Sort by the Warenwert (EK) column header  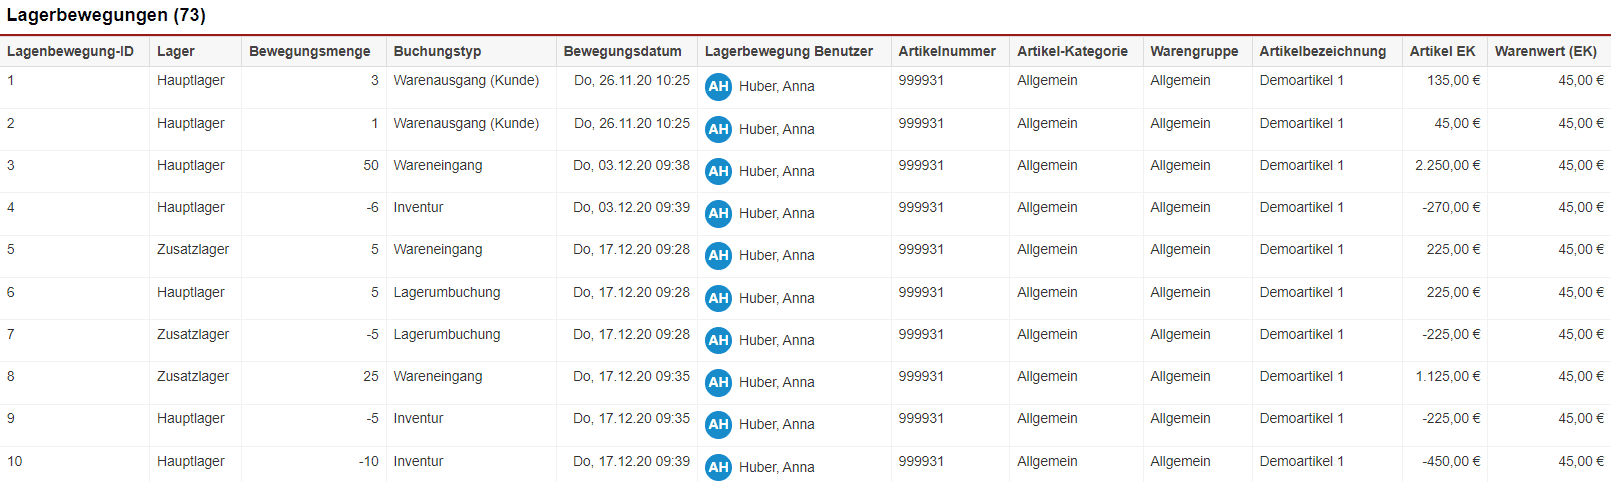[1545, 51]
